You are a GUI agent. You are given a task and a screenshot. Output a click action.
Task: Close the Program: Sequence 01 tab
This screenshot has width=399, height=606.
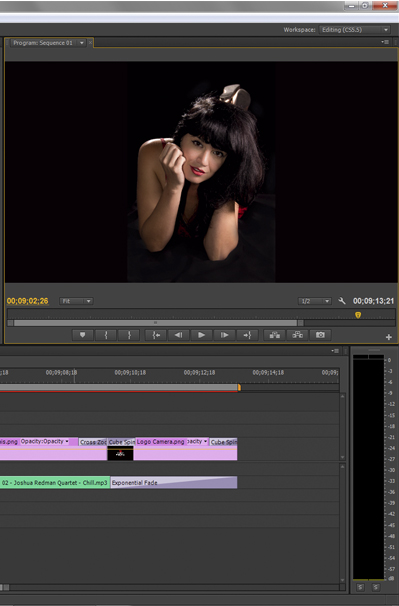(90, 43)
